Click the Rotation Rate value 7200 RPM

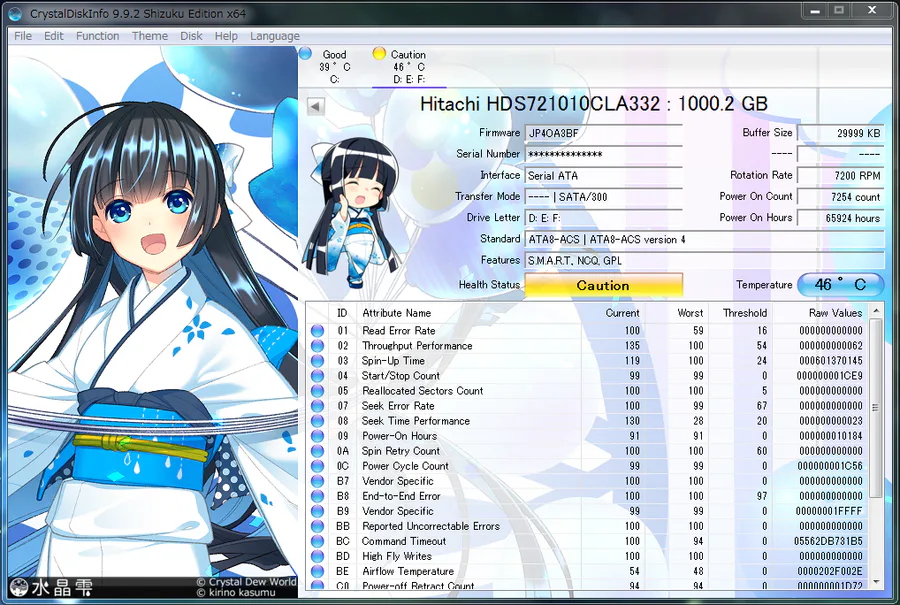point(841,176)
